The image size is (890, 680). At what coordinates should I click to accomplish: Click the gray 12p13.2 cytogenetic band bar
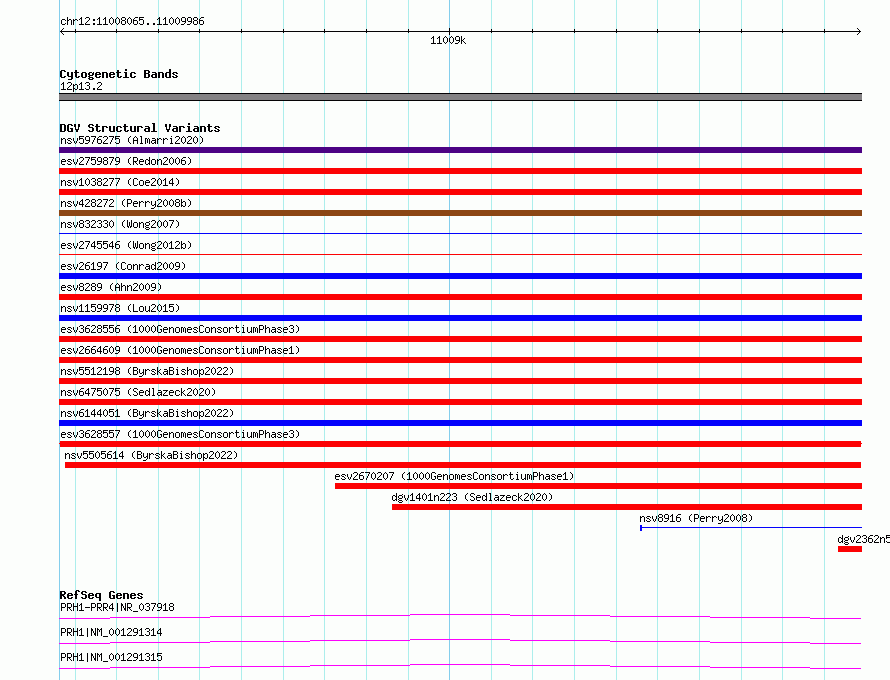pos(460,97)
